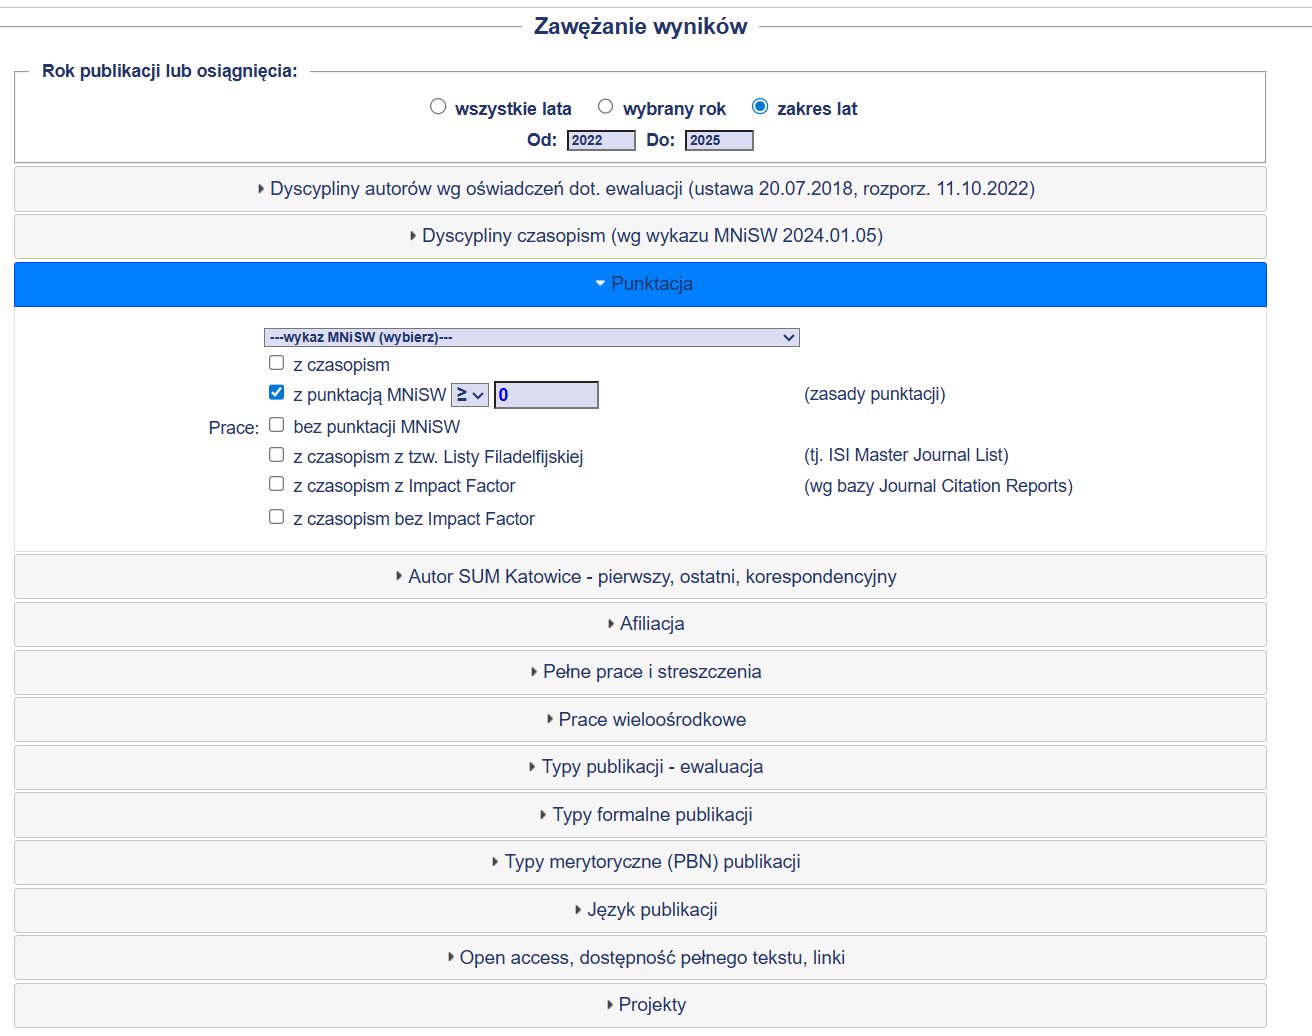Open the 'zasady punktacji' link
This screenshot has width=1312, height=1036.
(x=874, y=394)
